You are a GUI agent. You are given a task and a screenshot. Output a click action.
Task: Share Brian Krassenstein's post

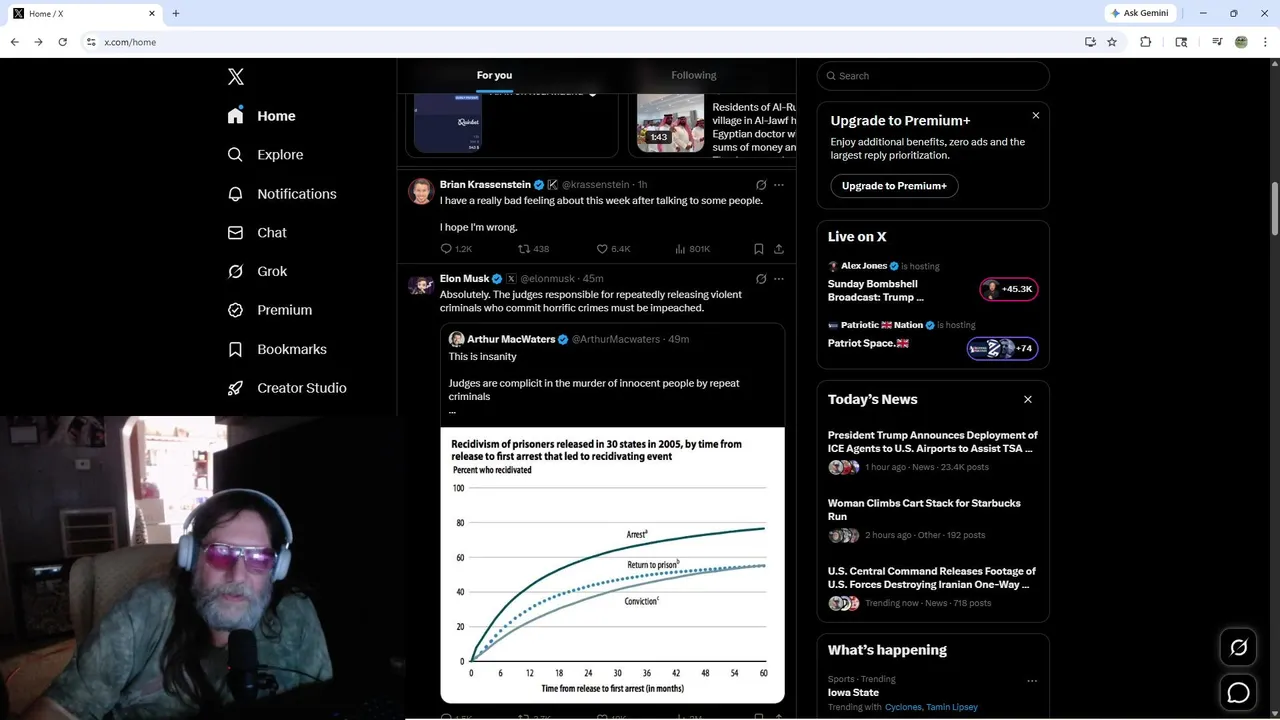[x=779, y=249]
